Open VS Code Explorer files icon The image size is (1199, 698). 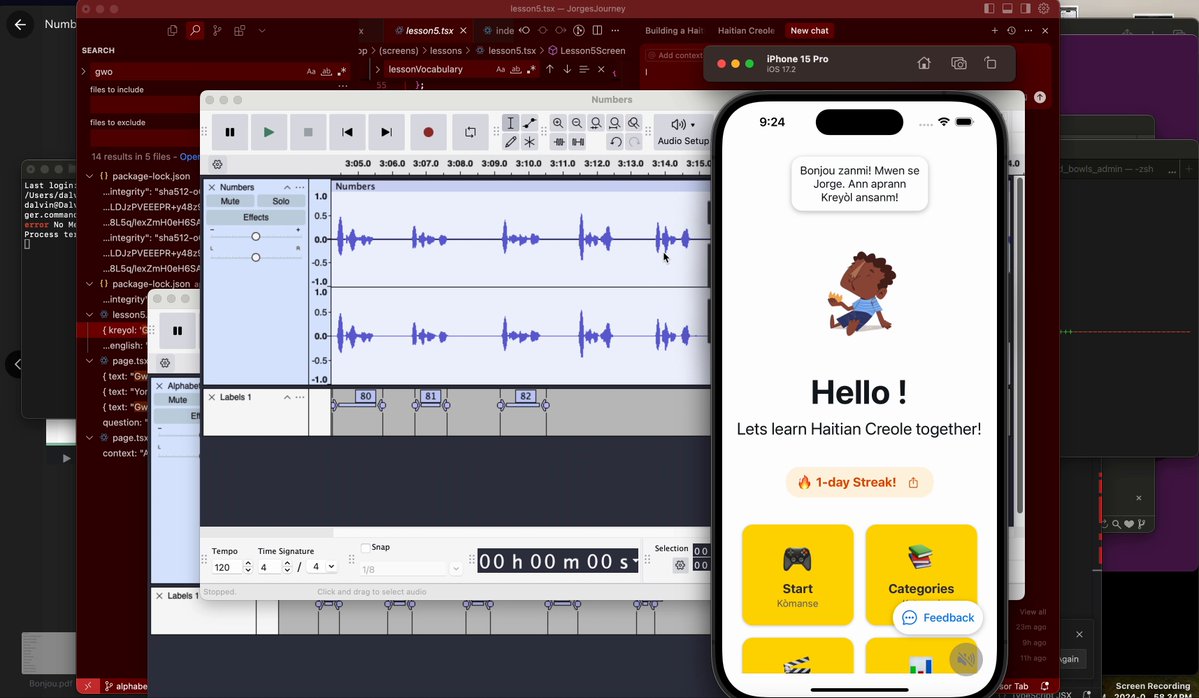[172, 31]
